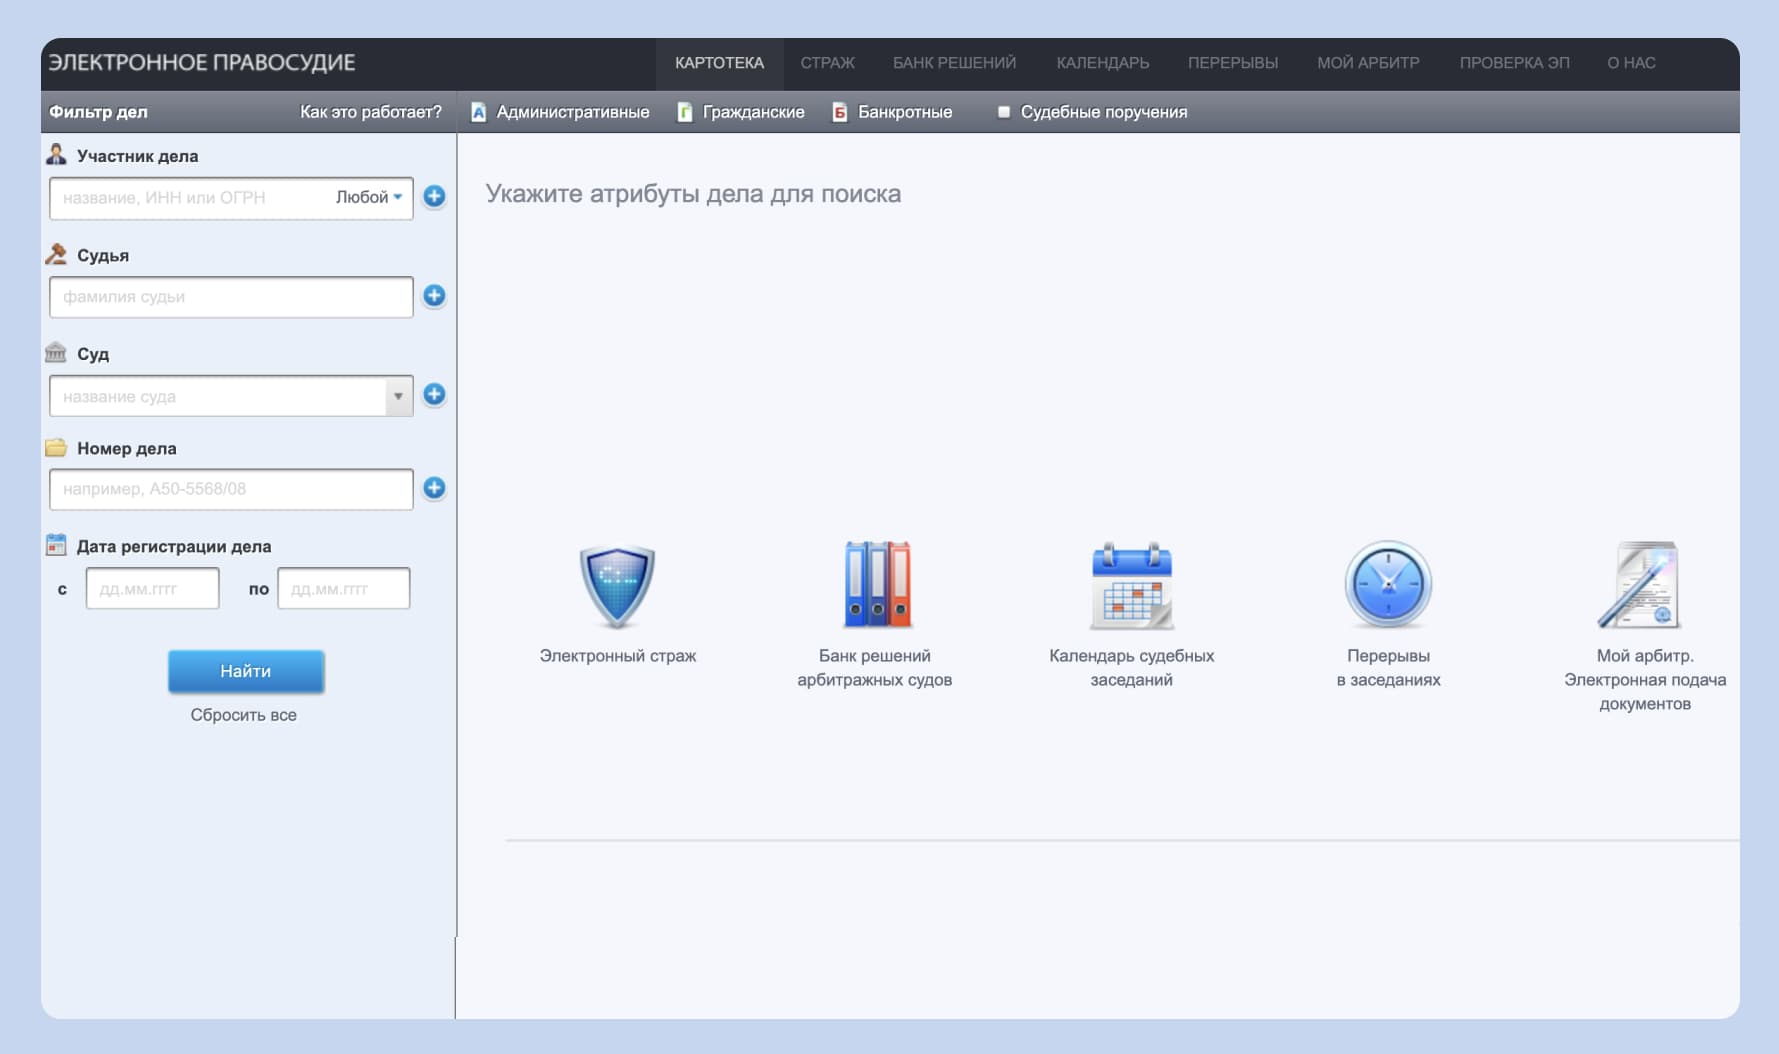Open the Мой арбитр document icon
Image resolution: width=1779 pixels, height=1054 pixels.
point(1643,586)
